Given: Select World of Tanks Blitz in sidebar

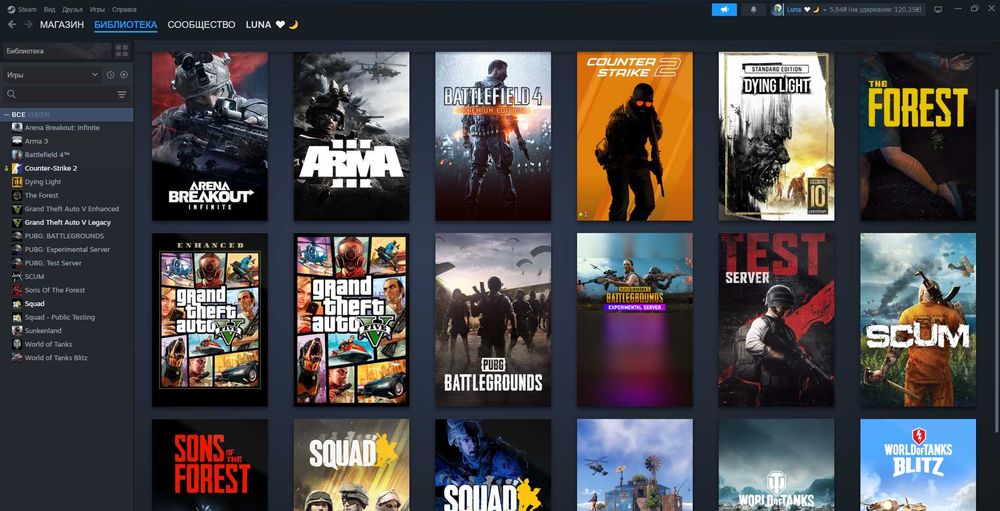Looking at the screenshot, I should click(x=56, y=358).
